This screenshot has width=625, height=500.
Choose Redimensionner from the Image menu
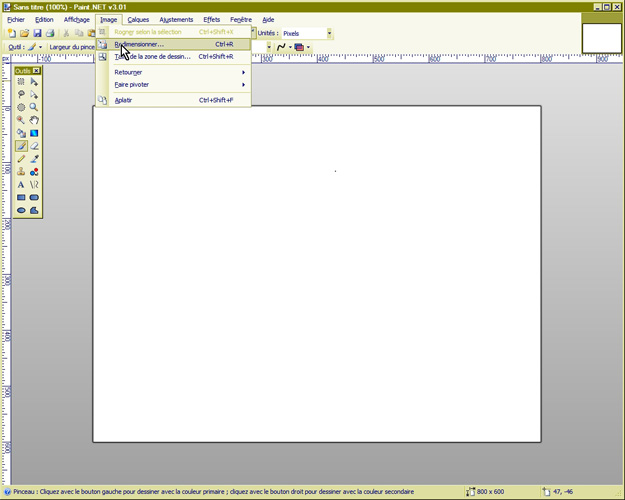140,44
